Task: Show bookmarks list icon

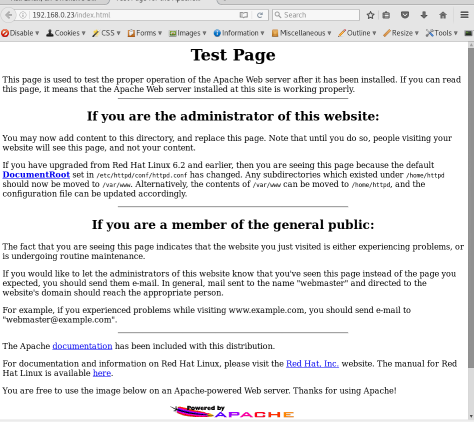Action: pos(386,15)
